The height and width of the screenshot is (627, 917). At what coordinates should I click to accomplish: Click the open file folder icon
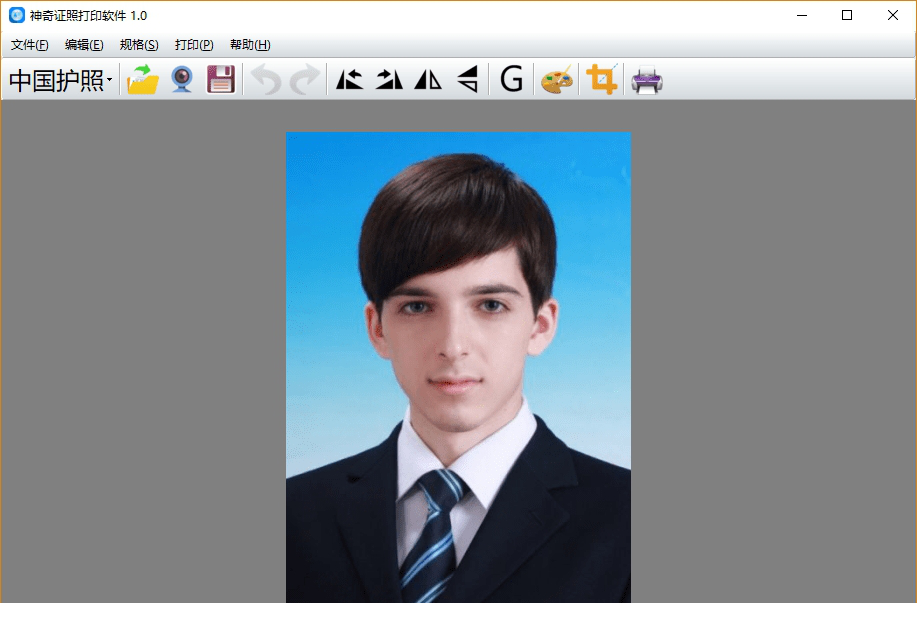pos(143,80)
